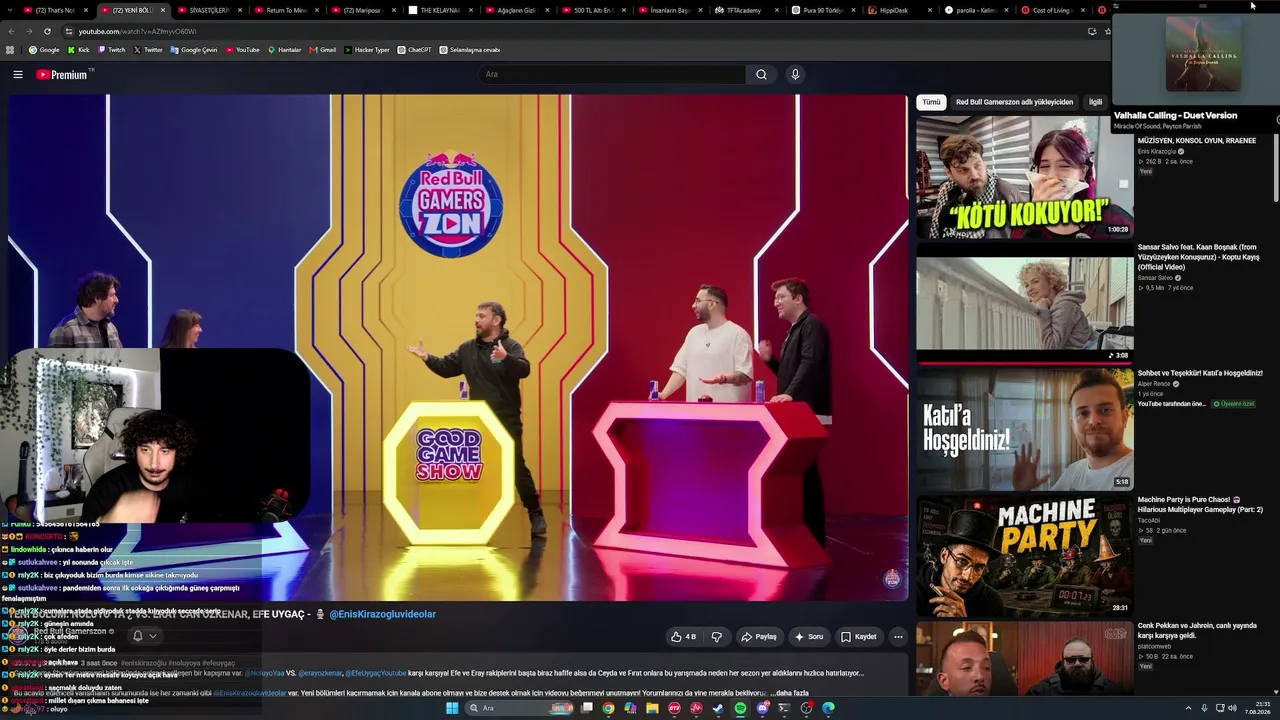Toggle the channel notification bell
Image resolution: width=1280 pixels, height=720 pixels.
[138, 636]
